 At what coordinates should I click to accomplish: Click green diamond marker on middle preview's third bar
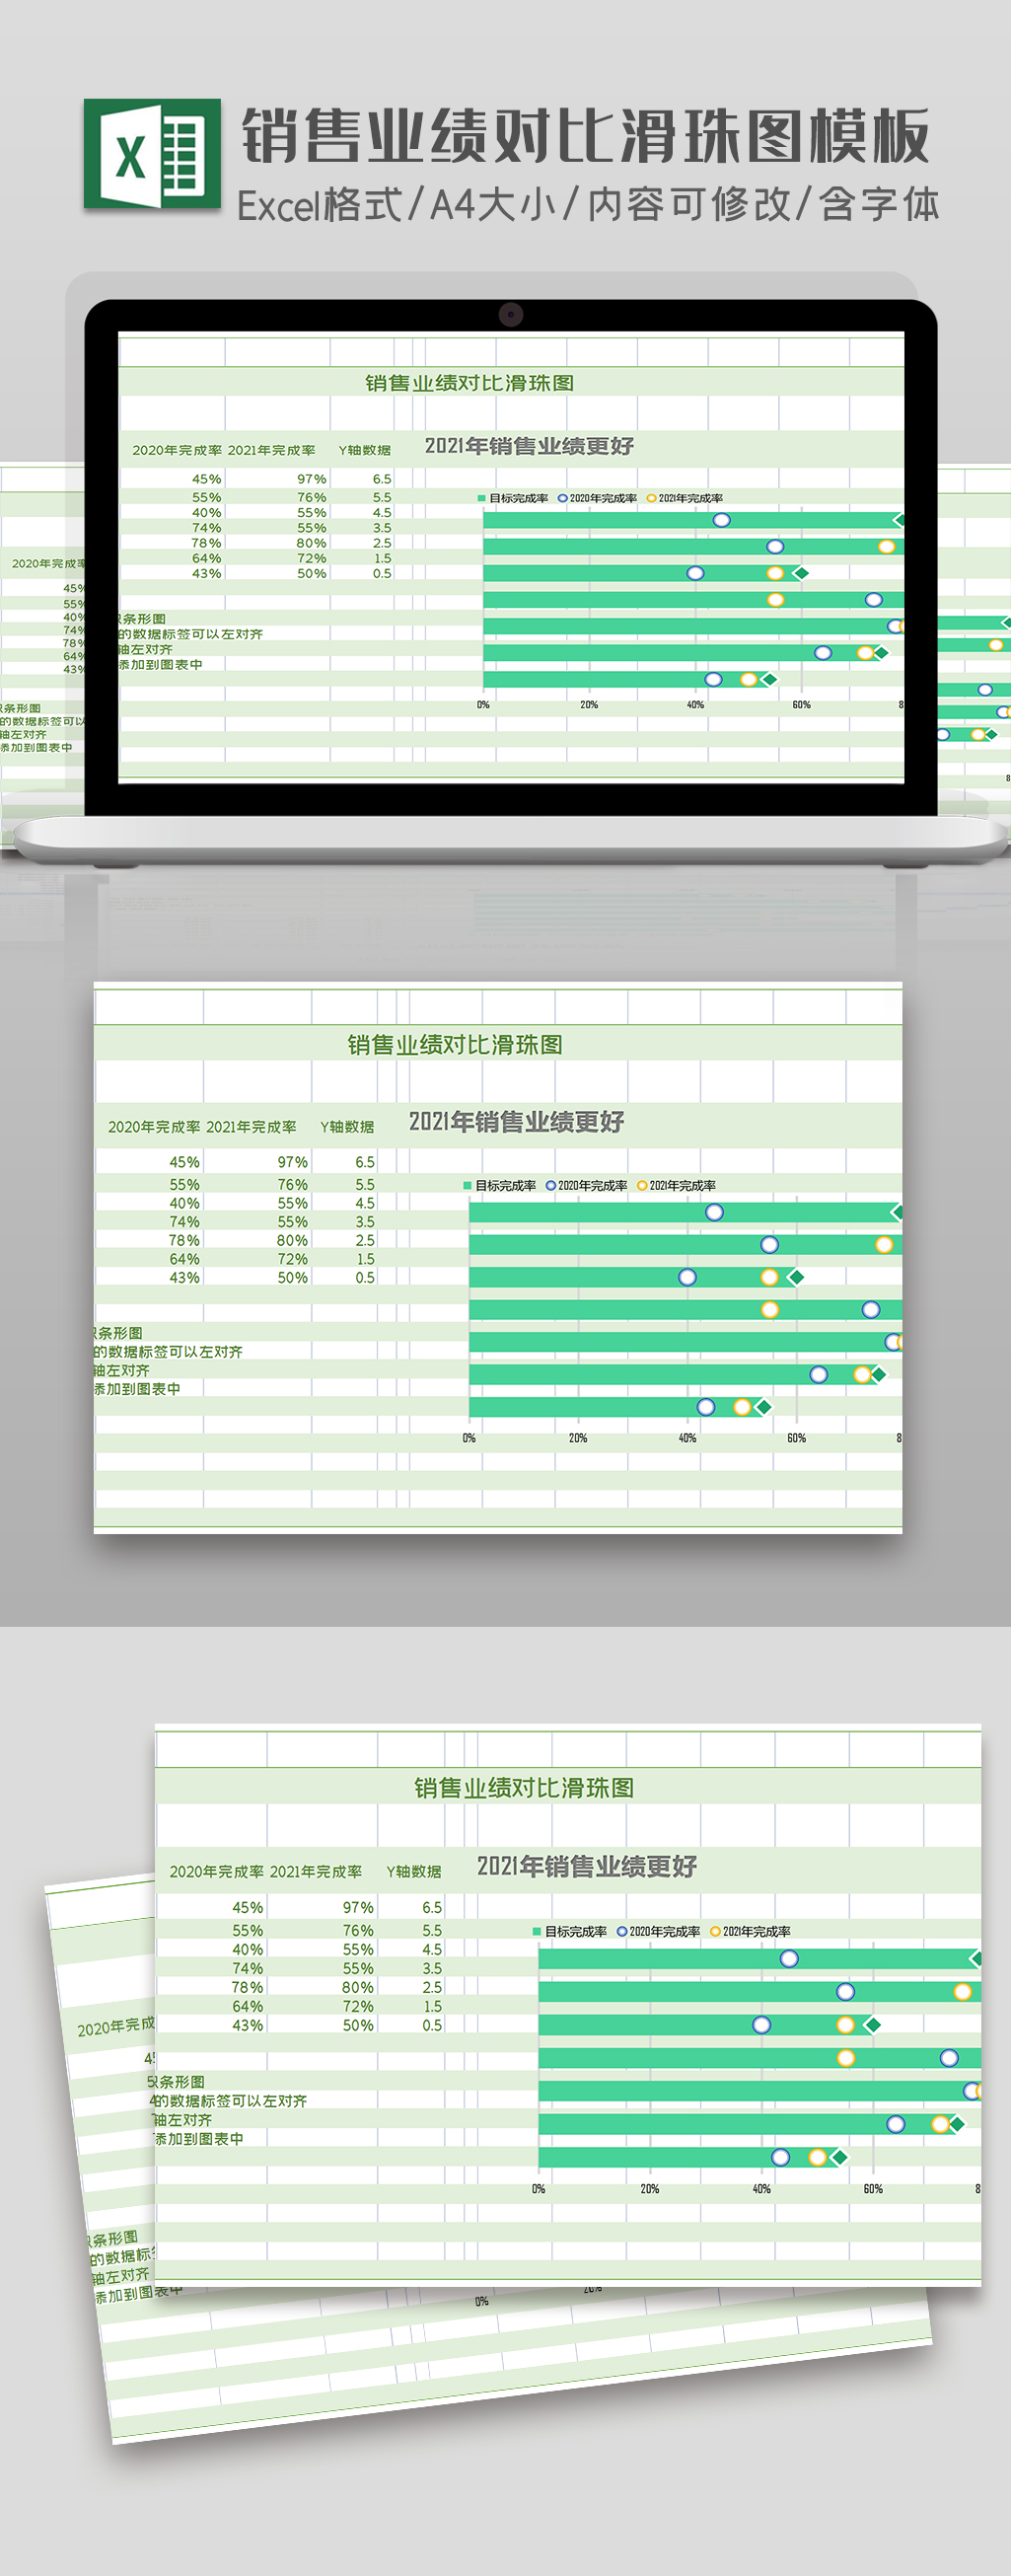tap(796, 1277)
